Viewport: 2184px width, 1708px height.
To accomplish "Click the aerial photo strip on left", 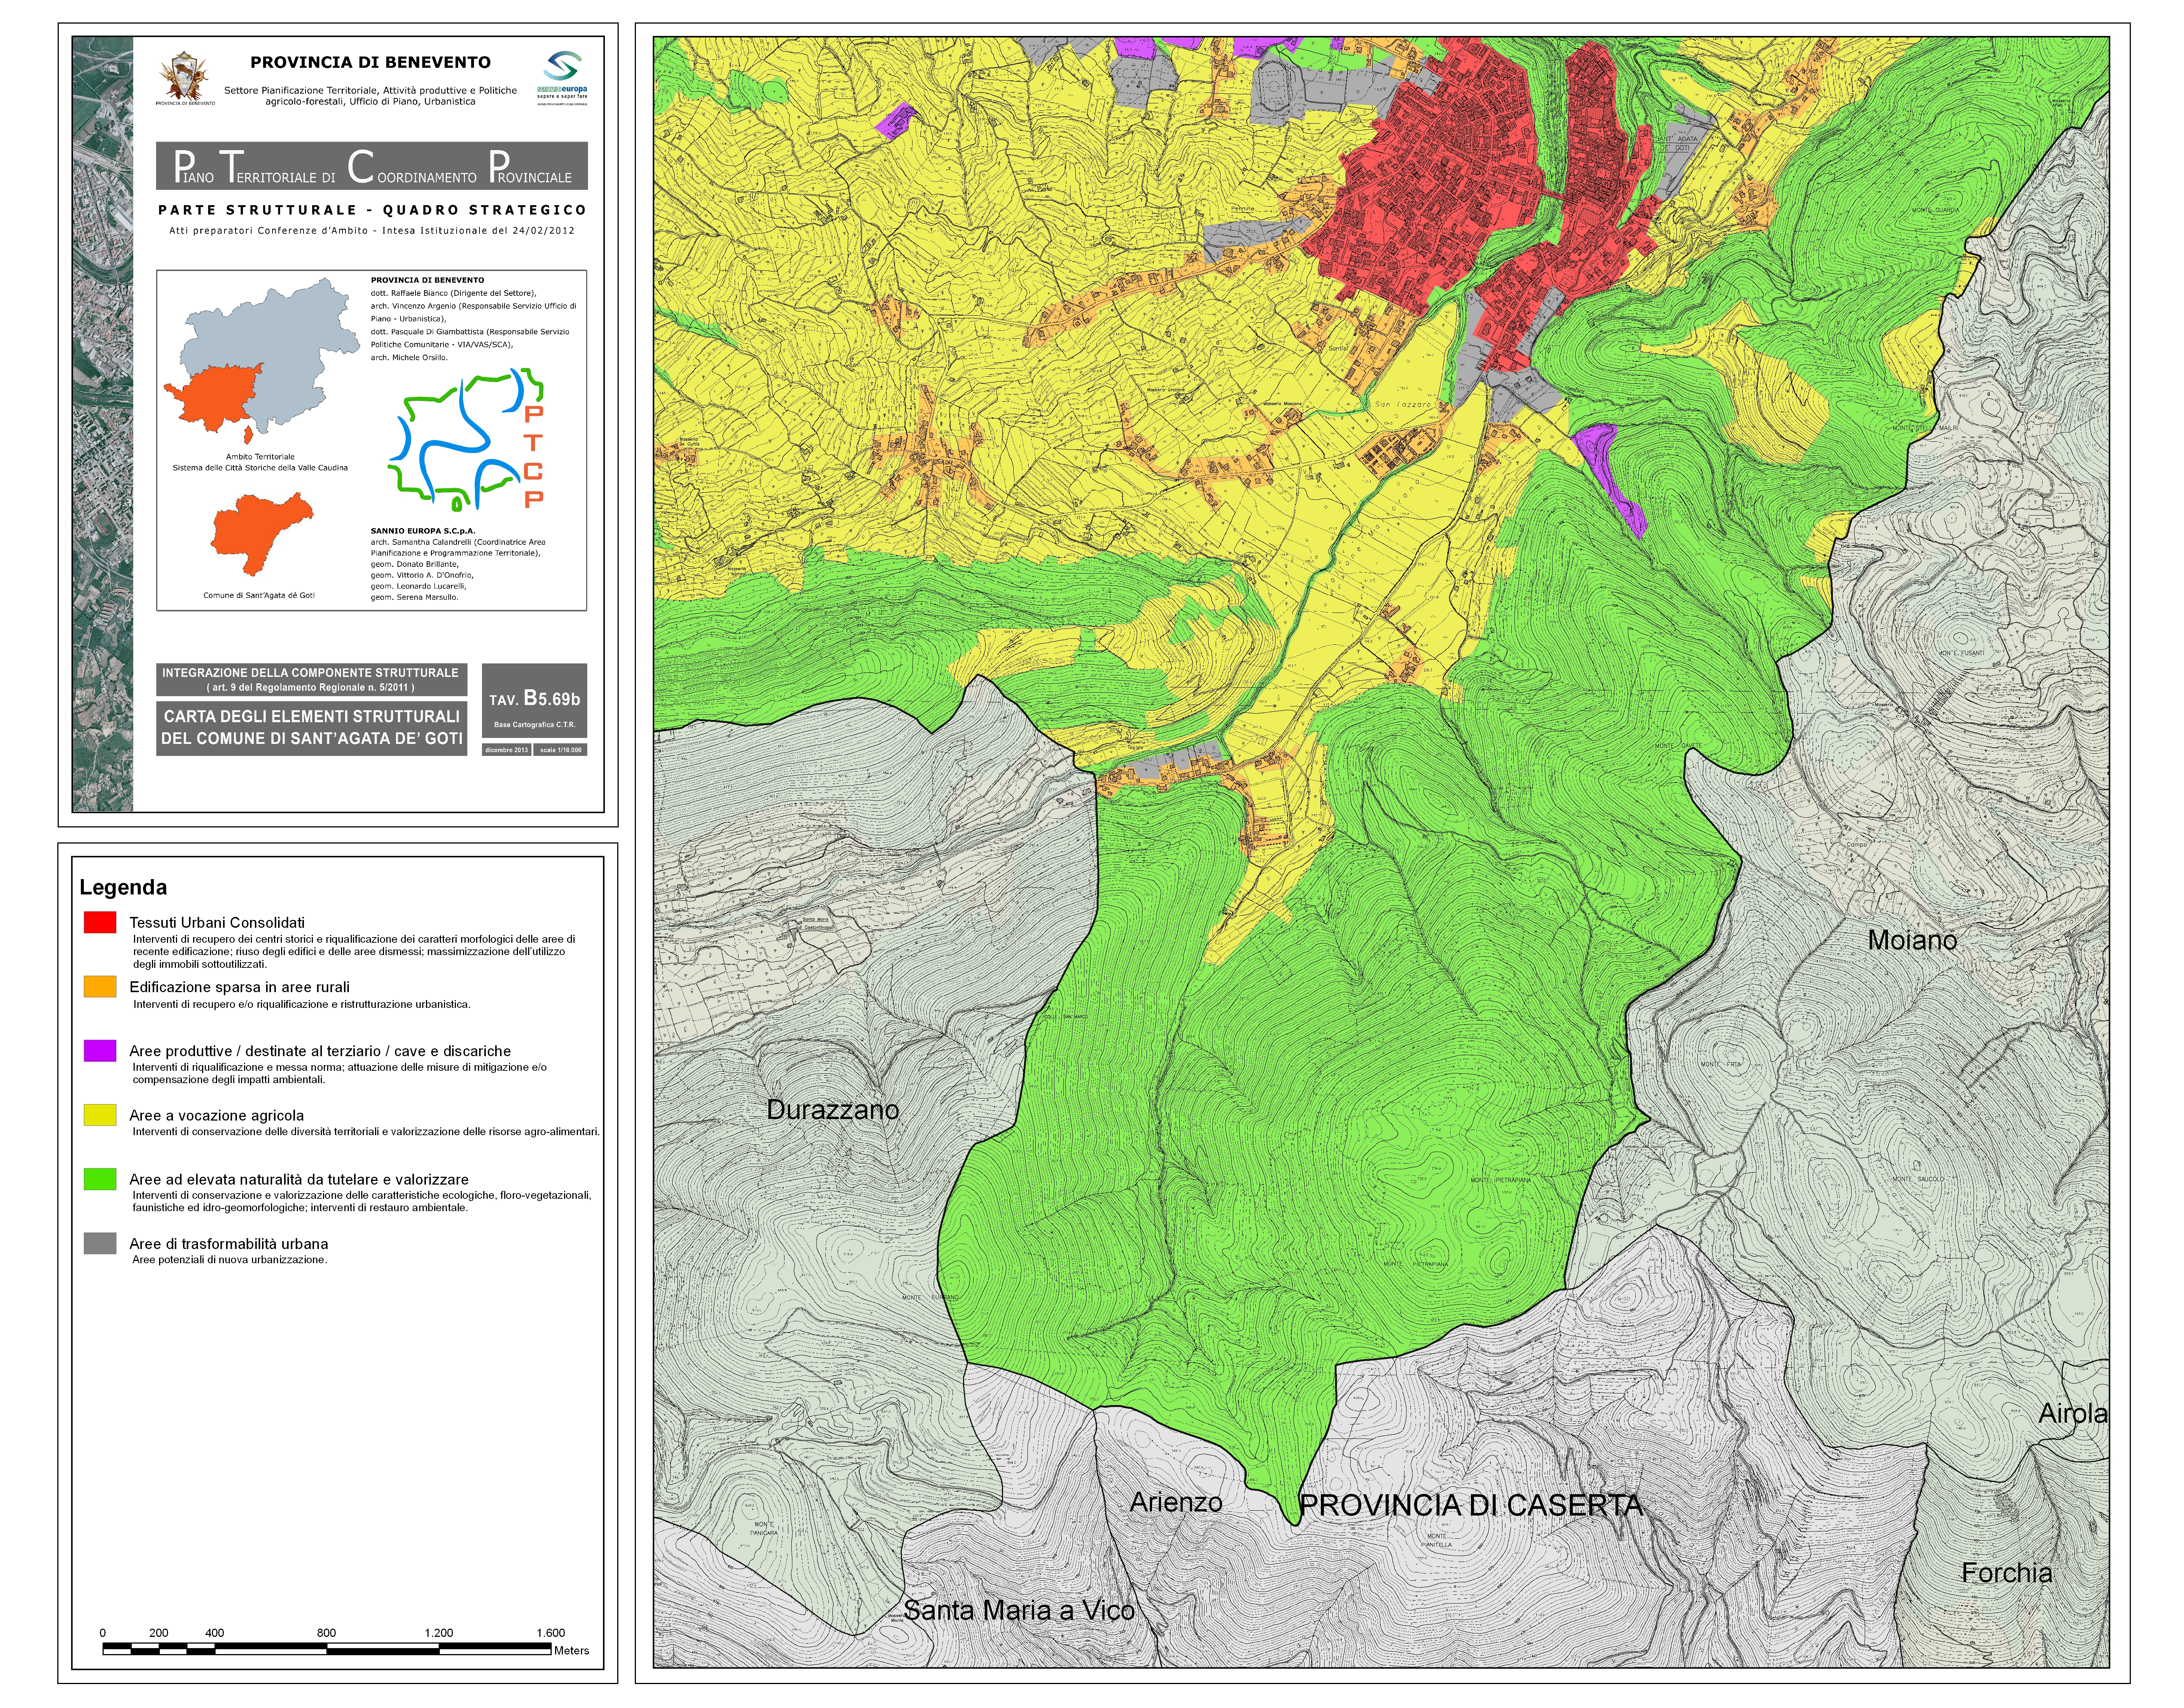I will (103, 424).
